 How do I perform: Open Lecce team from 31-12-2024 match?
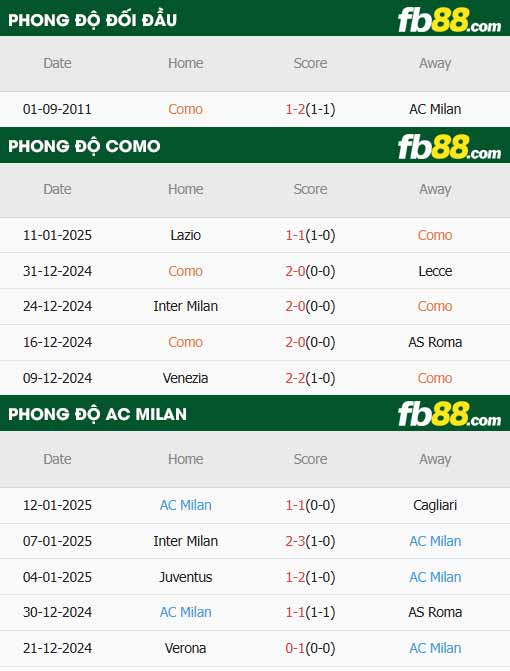[x=435, y=271]
